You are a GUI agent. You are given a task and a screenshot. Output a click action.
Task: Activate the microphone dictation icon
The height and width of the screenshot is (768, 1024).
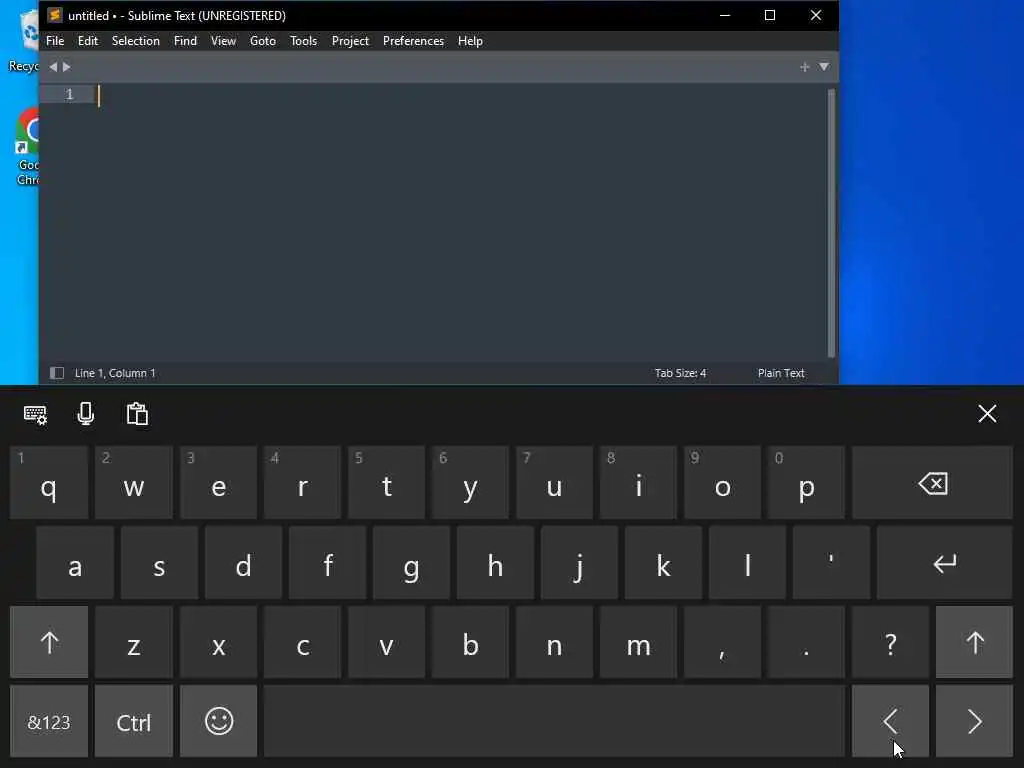pyautogui.click(x=86, y=414)
